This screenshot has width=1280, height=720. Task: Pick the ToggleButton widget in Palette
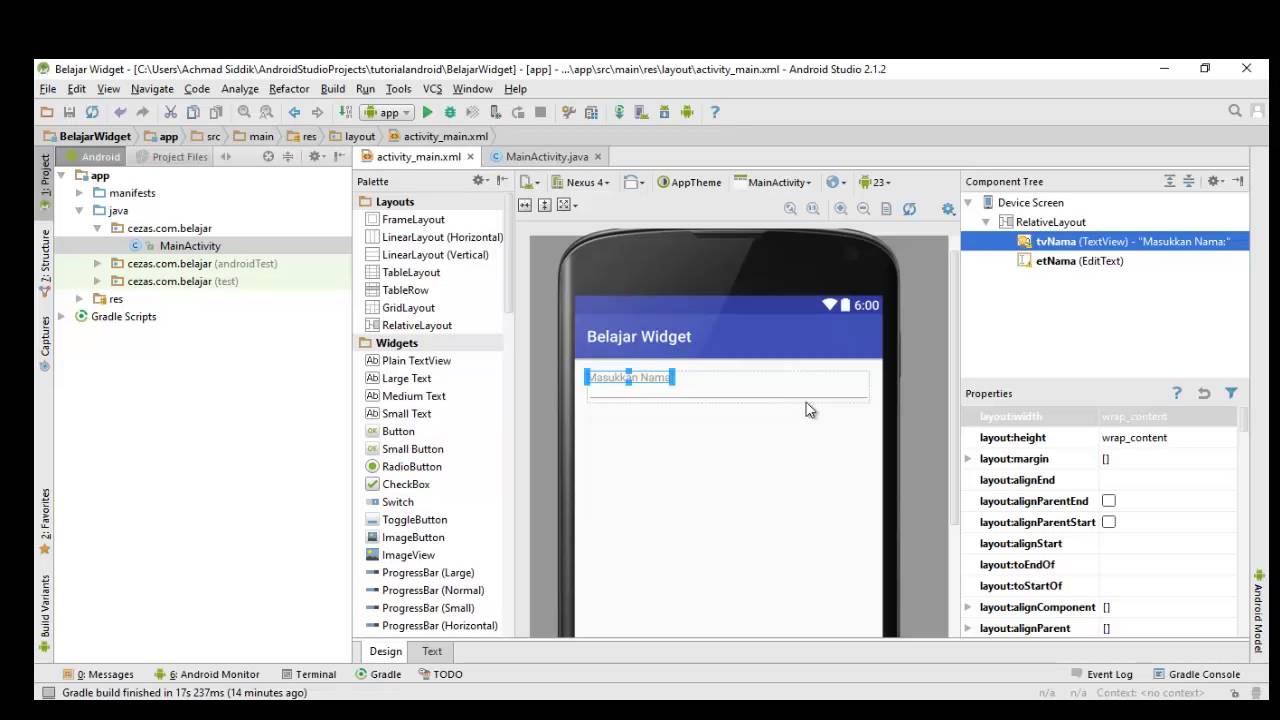click(414, 520)
